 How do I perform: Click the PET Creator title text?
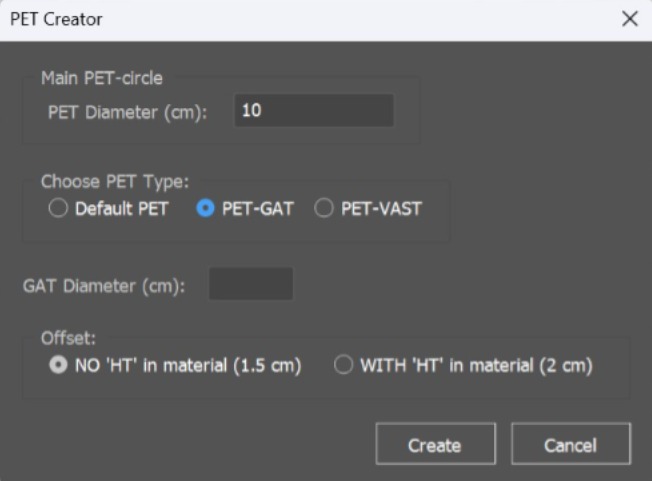click(x=56, y=19)
